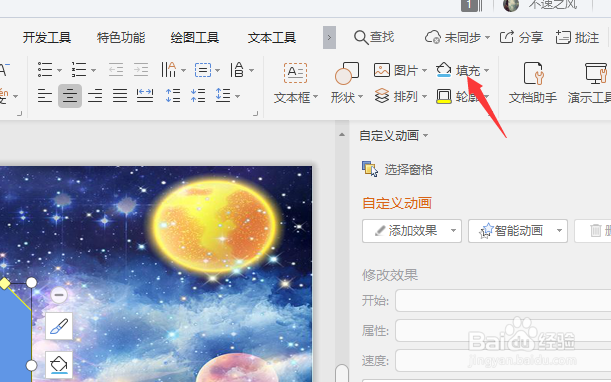611x382 pixels.
Task: Align text to the right
Action: (95, 96)
